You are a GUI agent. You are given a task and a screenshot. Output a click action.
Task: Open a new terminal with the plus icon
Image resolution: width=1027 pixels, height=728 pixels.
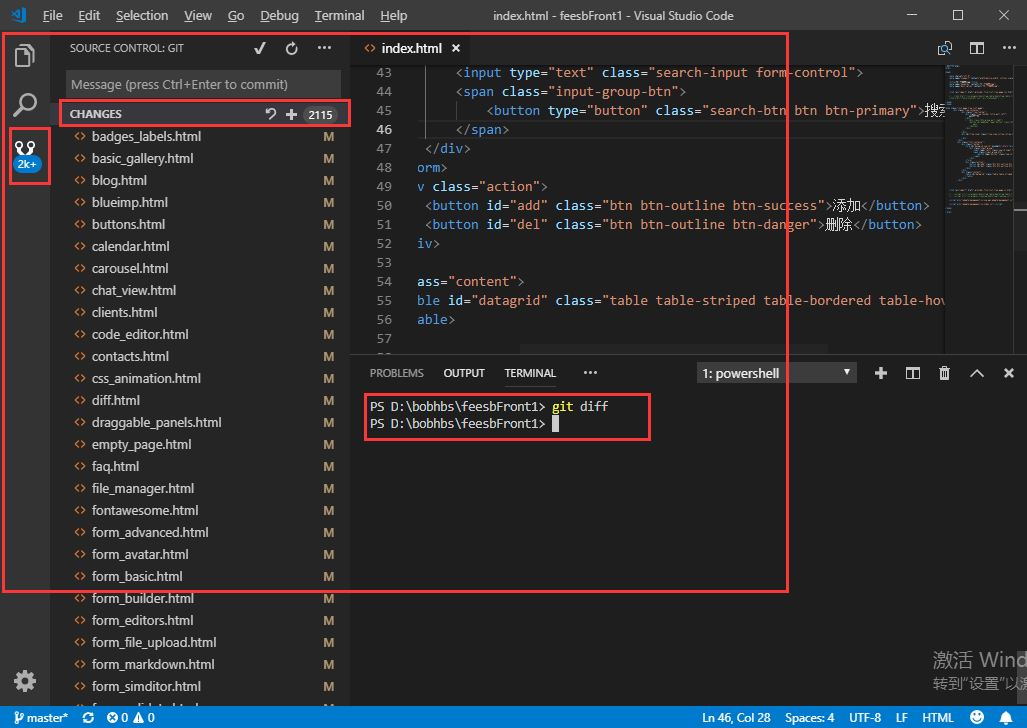coord(880,372)
